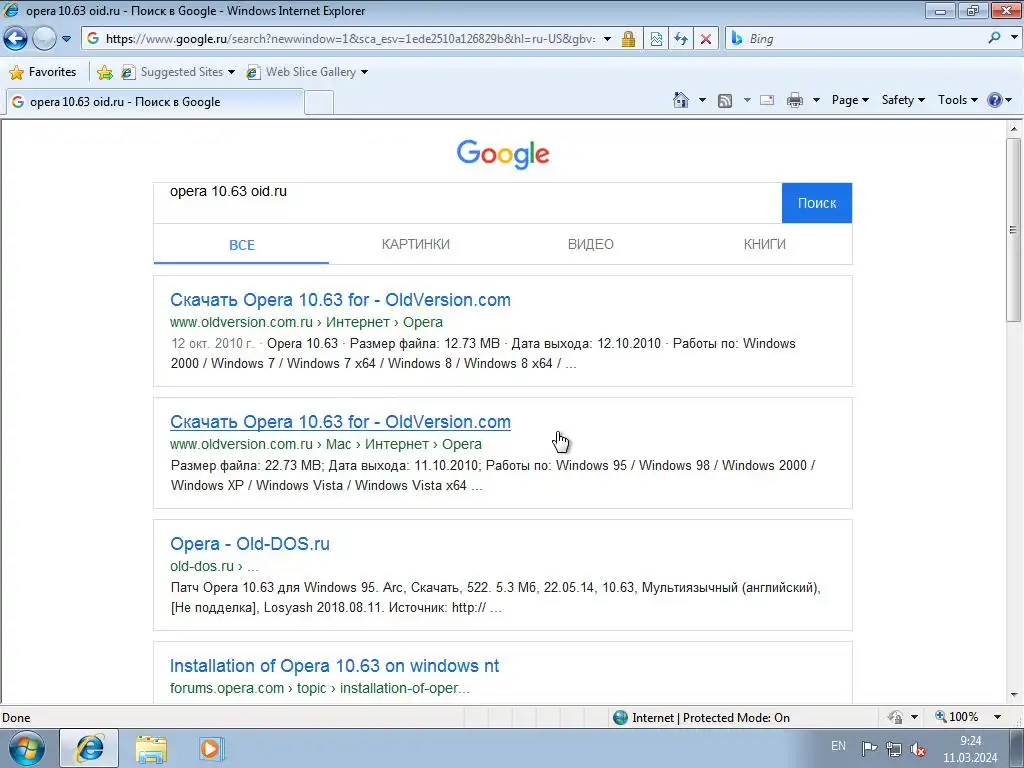
Task: Click the security lock icon in address bar
Action: (628, 39)
